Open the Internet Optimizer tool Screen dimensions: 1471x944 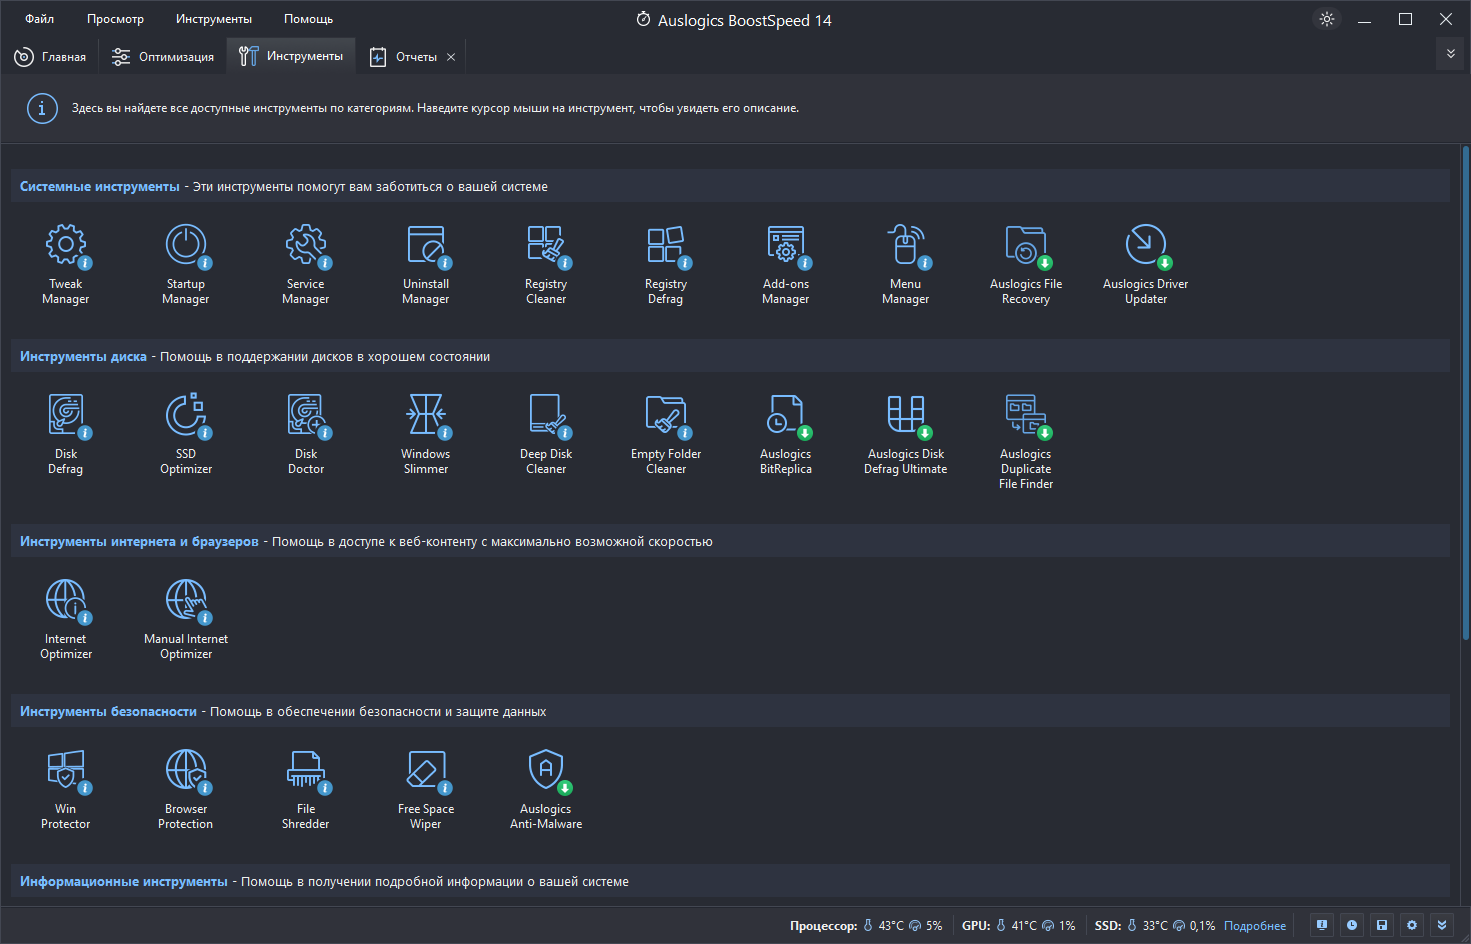click(x=66, y=619)
